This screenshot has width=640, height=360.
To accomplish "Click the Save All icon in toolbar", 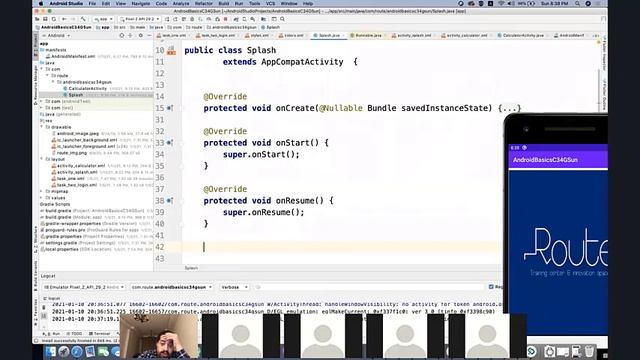I will pos(45,19).
